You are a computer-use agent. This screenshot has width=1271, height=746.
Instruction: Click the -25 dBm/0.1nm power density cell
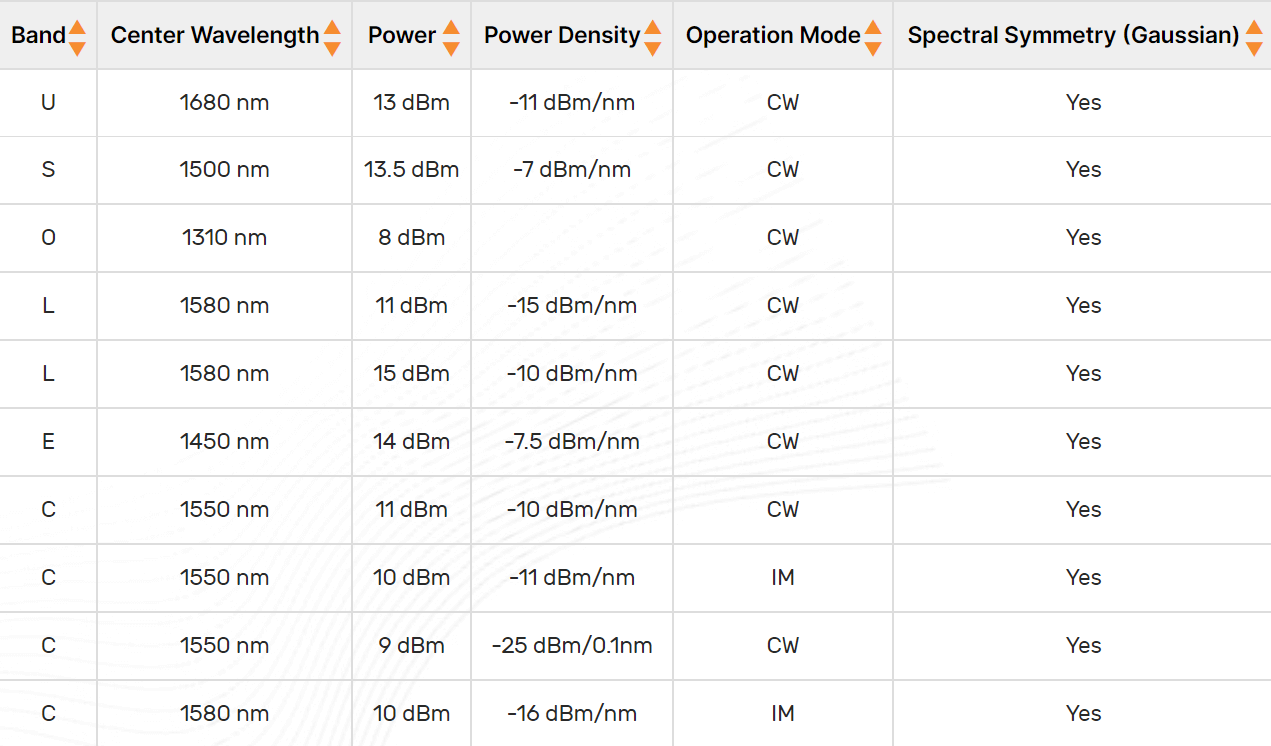(x=572, y=646)
